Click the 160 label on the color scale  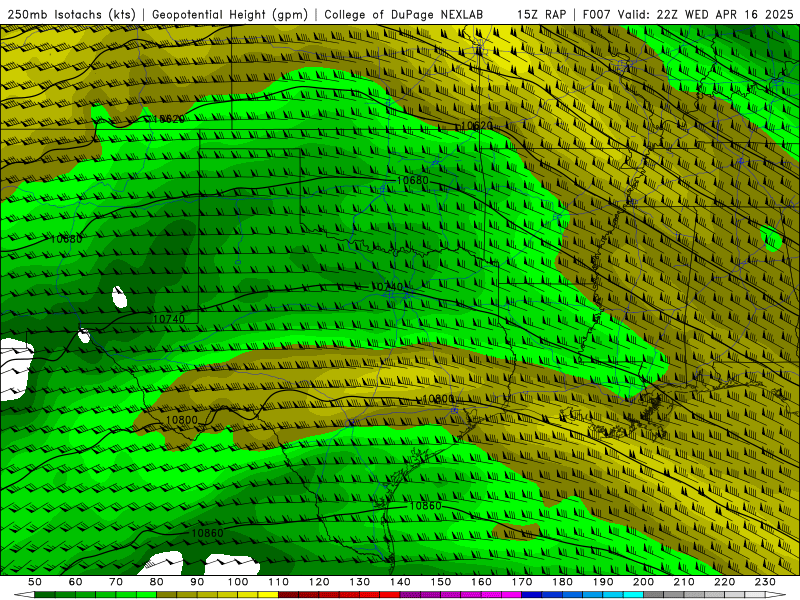(x=481, y=582)
